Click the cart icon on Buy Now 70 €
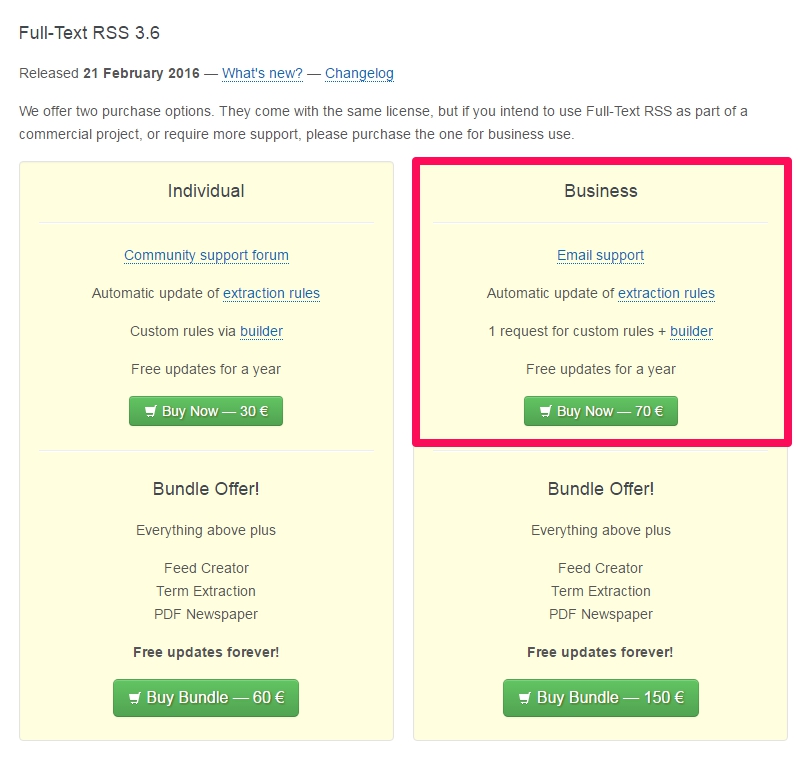This screenshot has height=767, width=808. [545, 411]
